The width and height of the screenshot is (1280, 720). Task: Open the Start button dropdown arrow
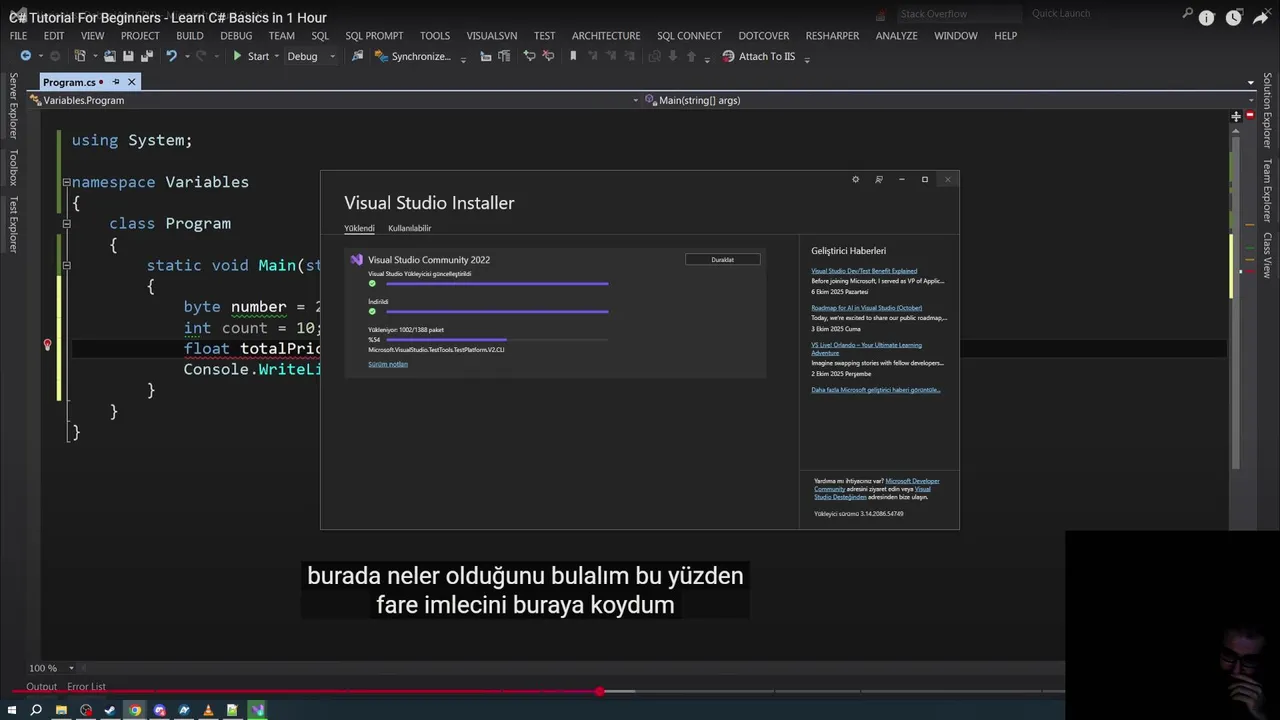277,57
